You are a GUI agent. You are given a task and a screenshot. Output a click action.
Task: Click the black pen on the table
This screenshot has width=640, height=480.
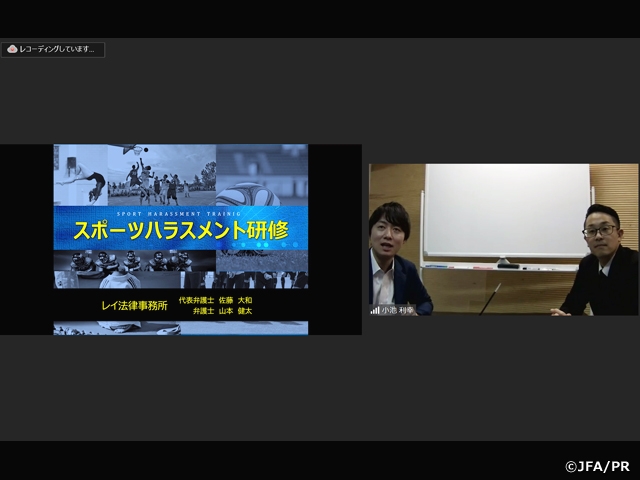490,298
